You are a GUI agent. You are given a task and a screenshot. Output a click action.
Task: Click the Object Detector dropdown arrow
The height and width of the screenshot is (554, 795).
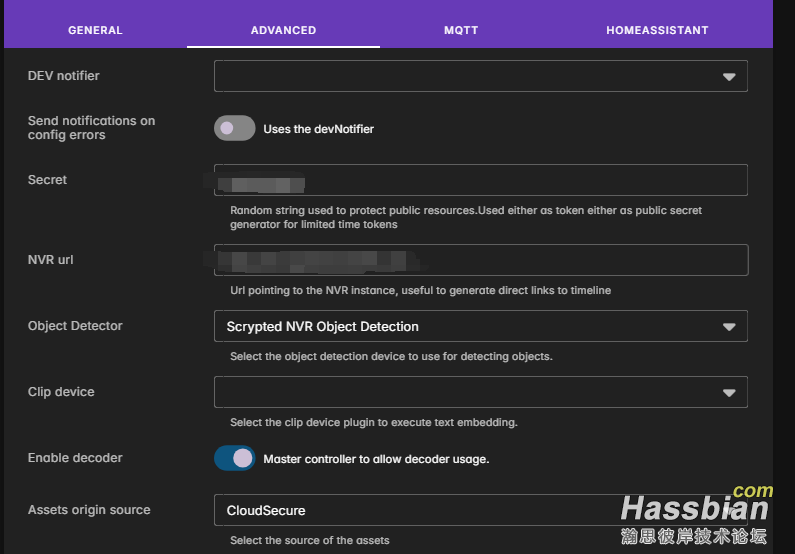(729, 327)
